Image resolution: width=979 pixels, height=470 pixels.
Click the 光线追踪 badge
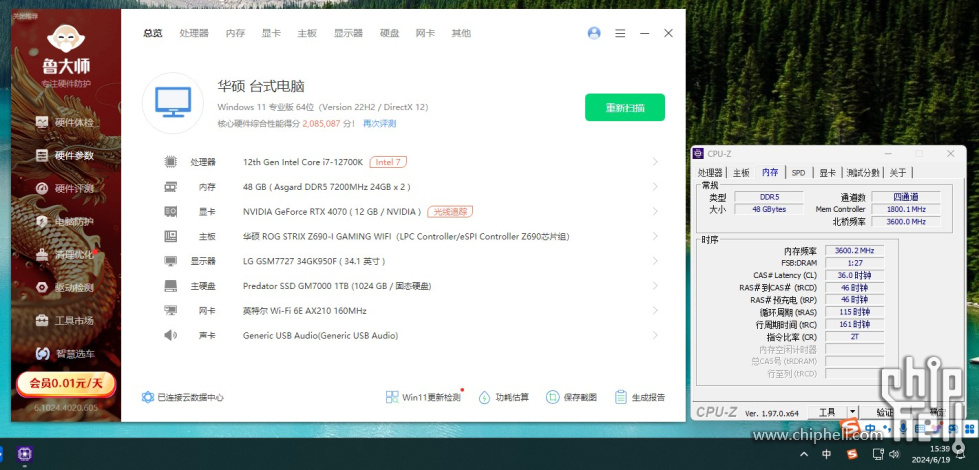[x=450, y=212]
